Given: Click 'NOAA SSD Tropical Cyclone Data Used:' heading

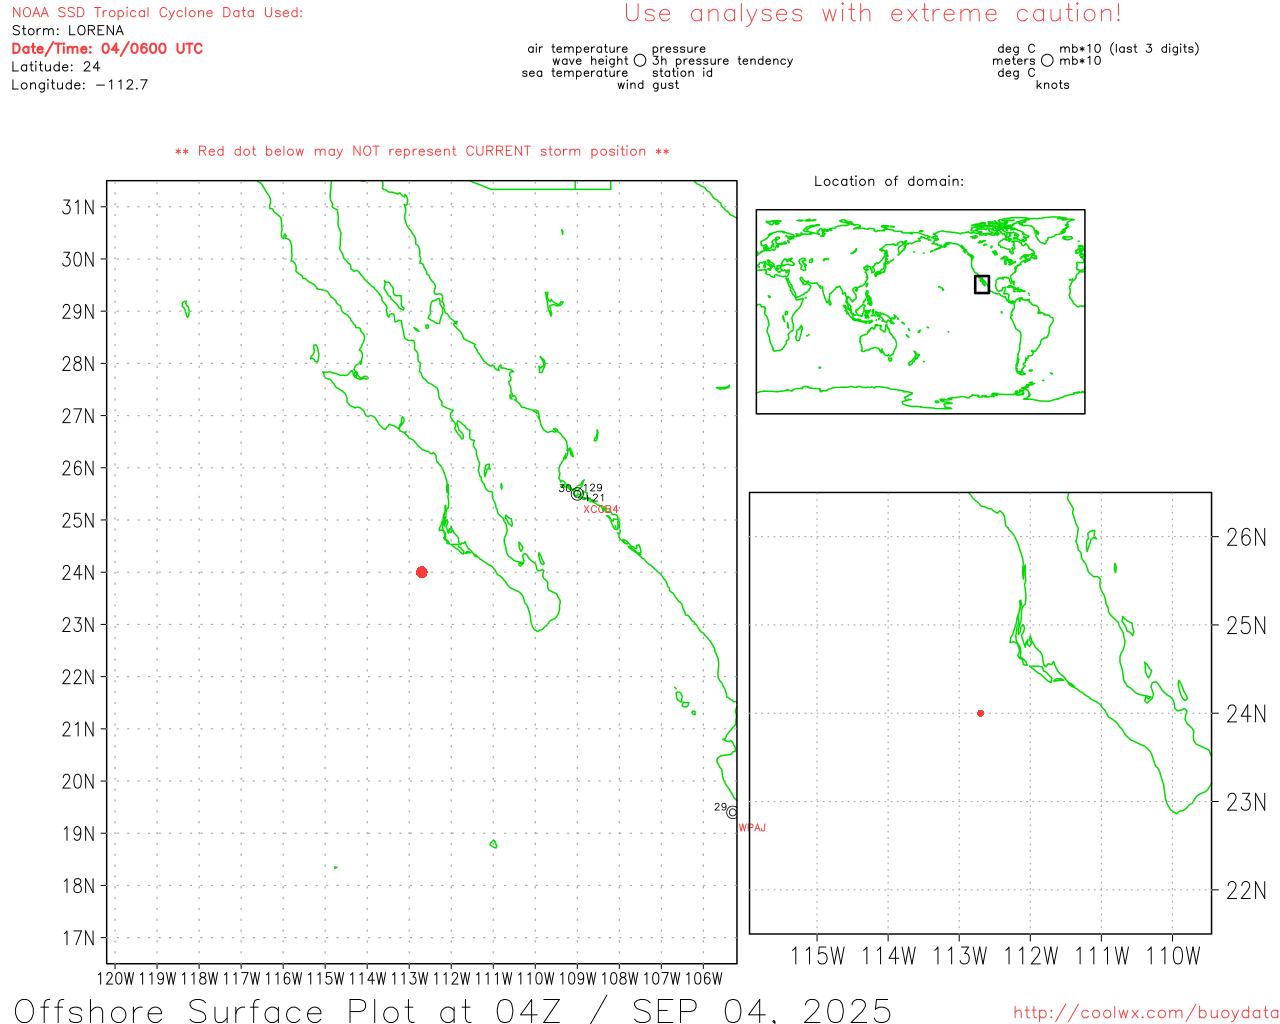Looking at the screenshot, I should pyautogui.click(x=157, y=12).
